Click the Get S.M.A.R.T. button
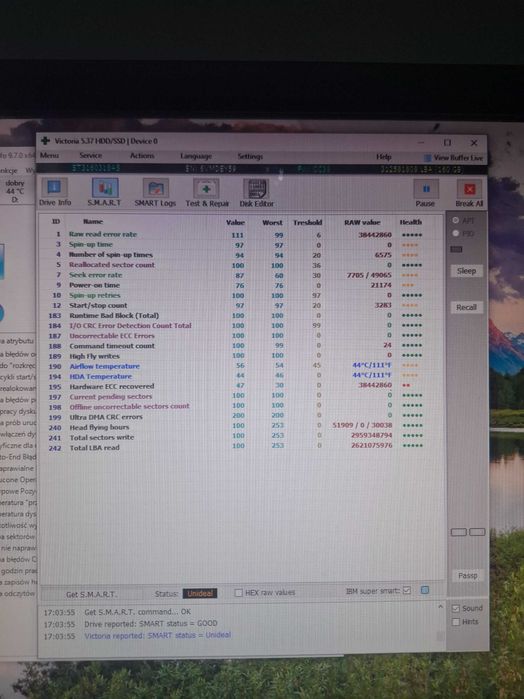524x699 pixels. click(x=91, y=594)
